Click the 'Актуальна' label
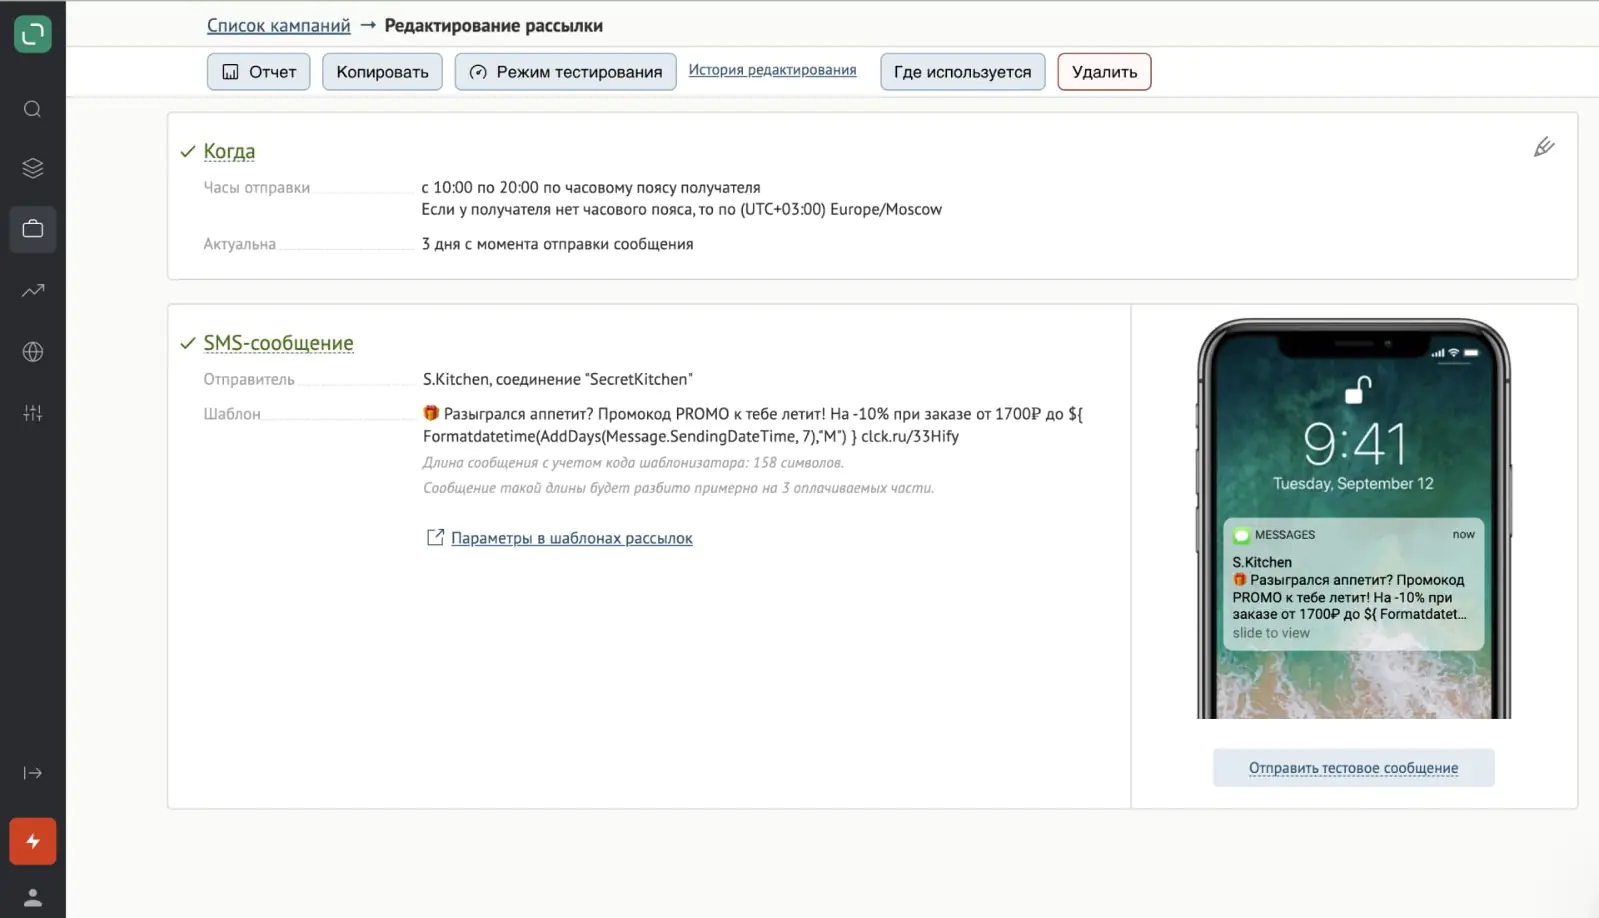 point(239,244)
